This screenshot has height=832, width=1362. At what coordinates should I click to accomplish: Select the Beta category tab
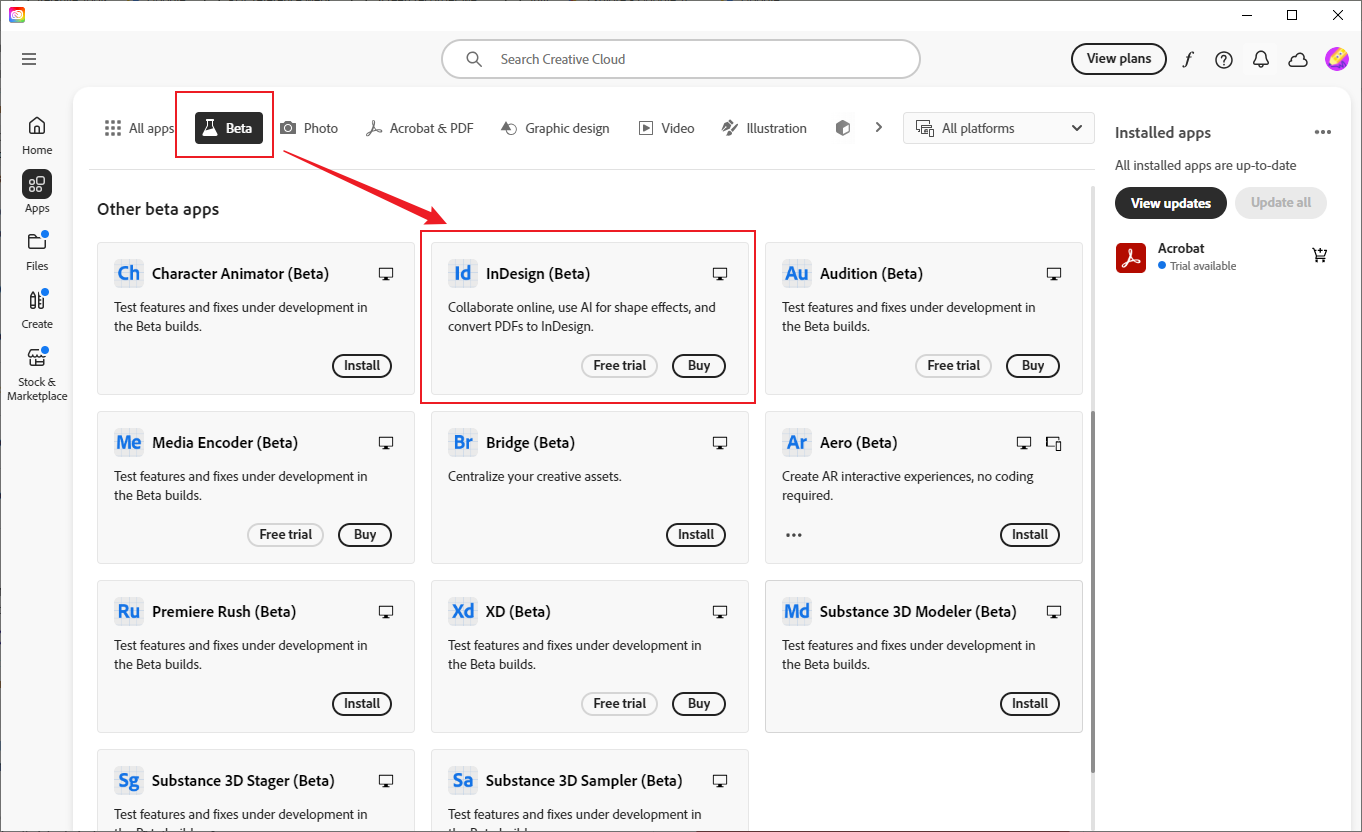(x=228, y=128)
